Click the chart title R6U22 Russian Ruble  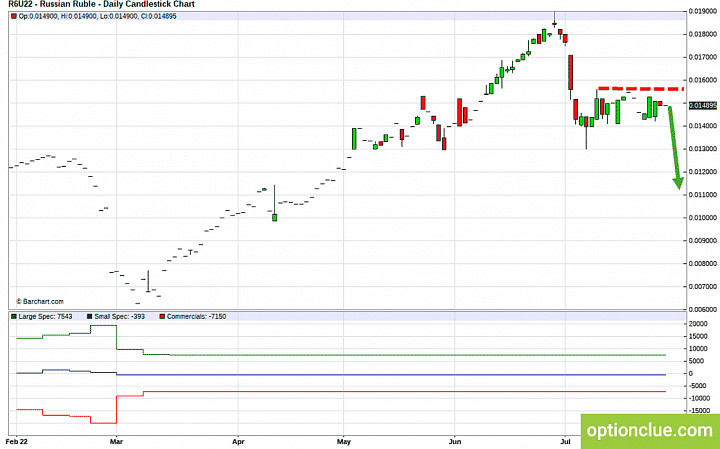tap(101, 4)
